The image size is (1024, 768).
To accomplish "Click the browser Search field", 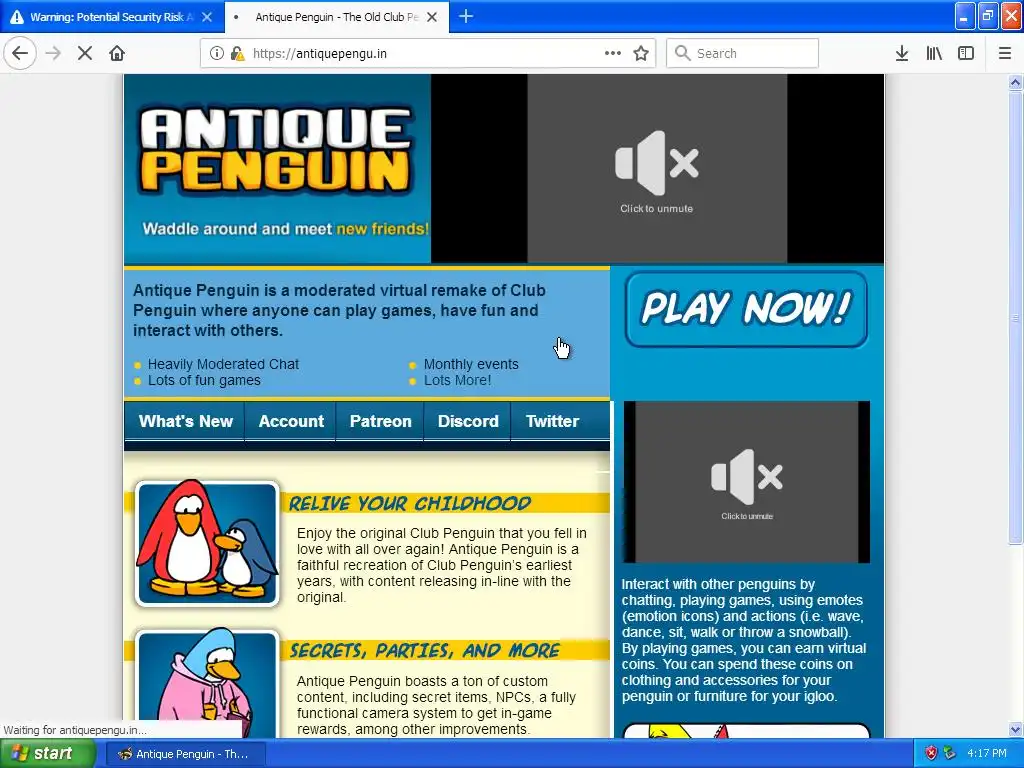I will [742, 53].
